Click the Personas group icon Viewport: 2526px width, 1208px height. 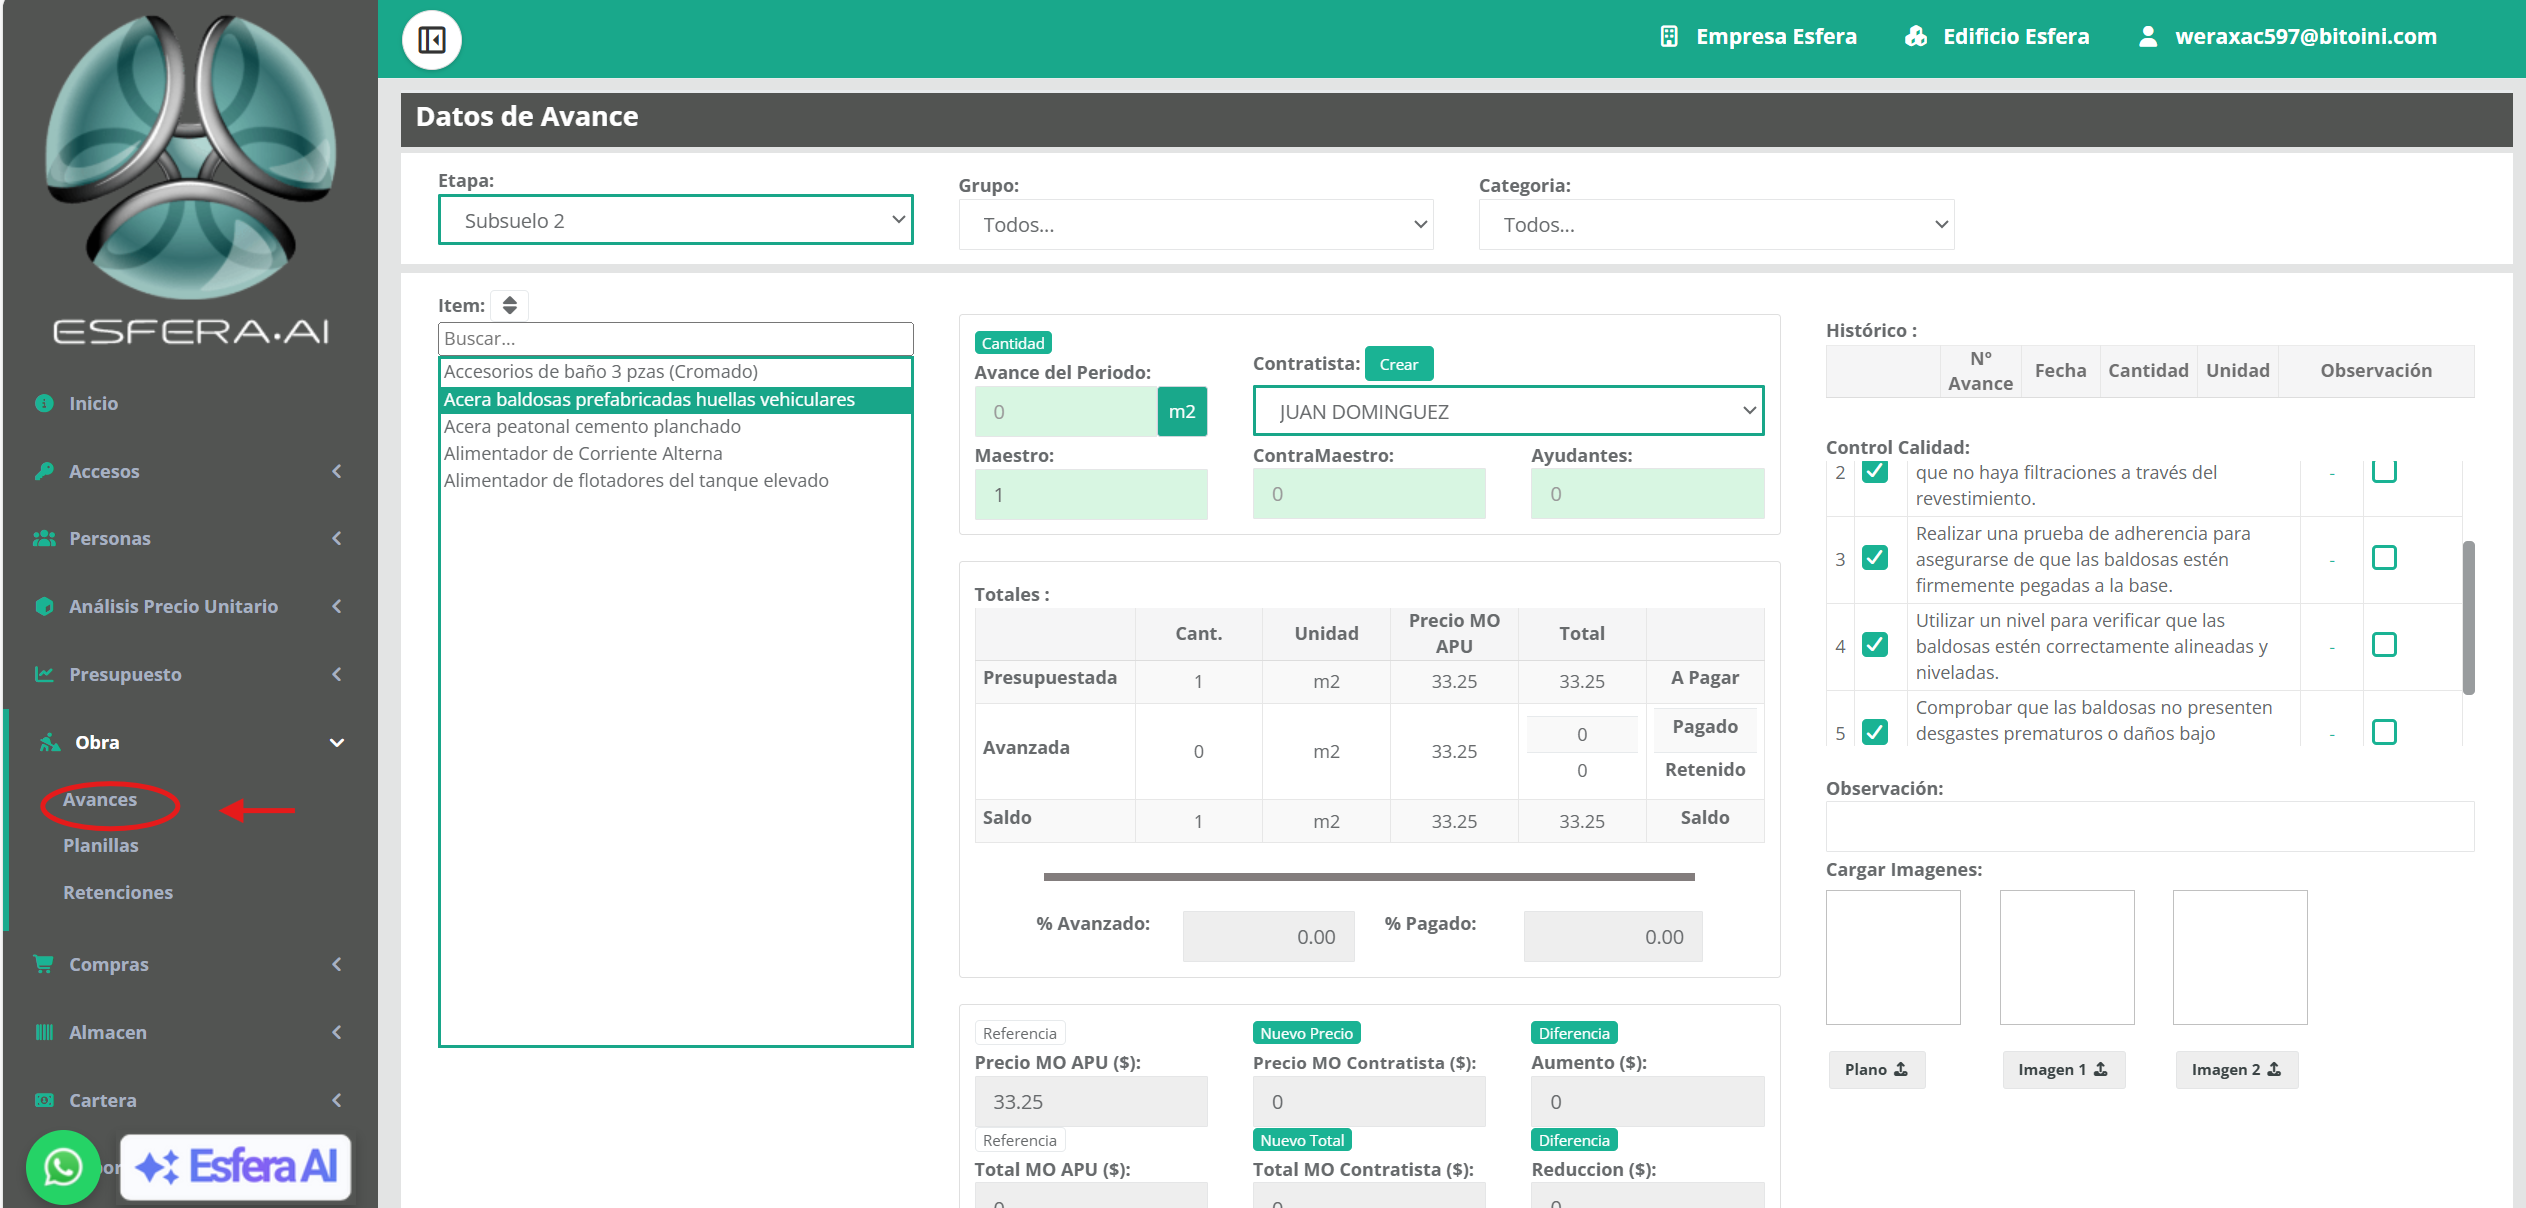44,538
